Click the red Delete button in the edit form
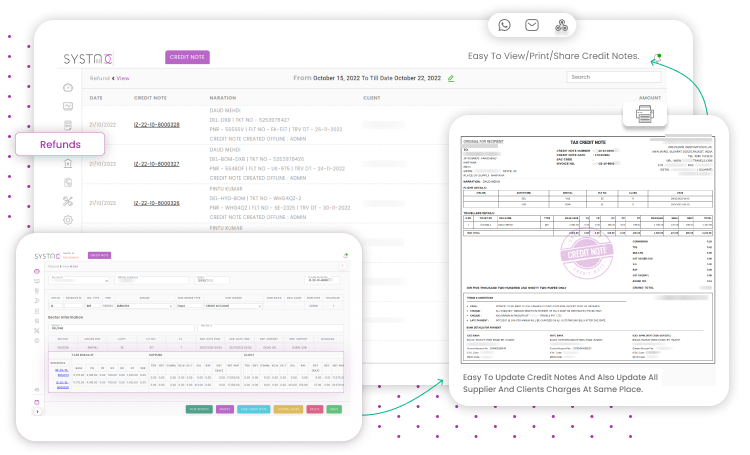750x455 pixels. 315,409
